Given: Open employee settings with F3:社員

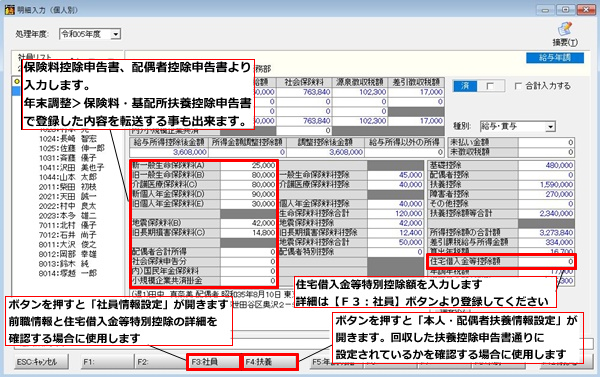Looking at the screenshot, I should pos(213,362).
